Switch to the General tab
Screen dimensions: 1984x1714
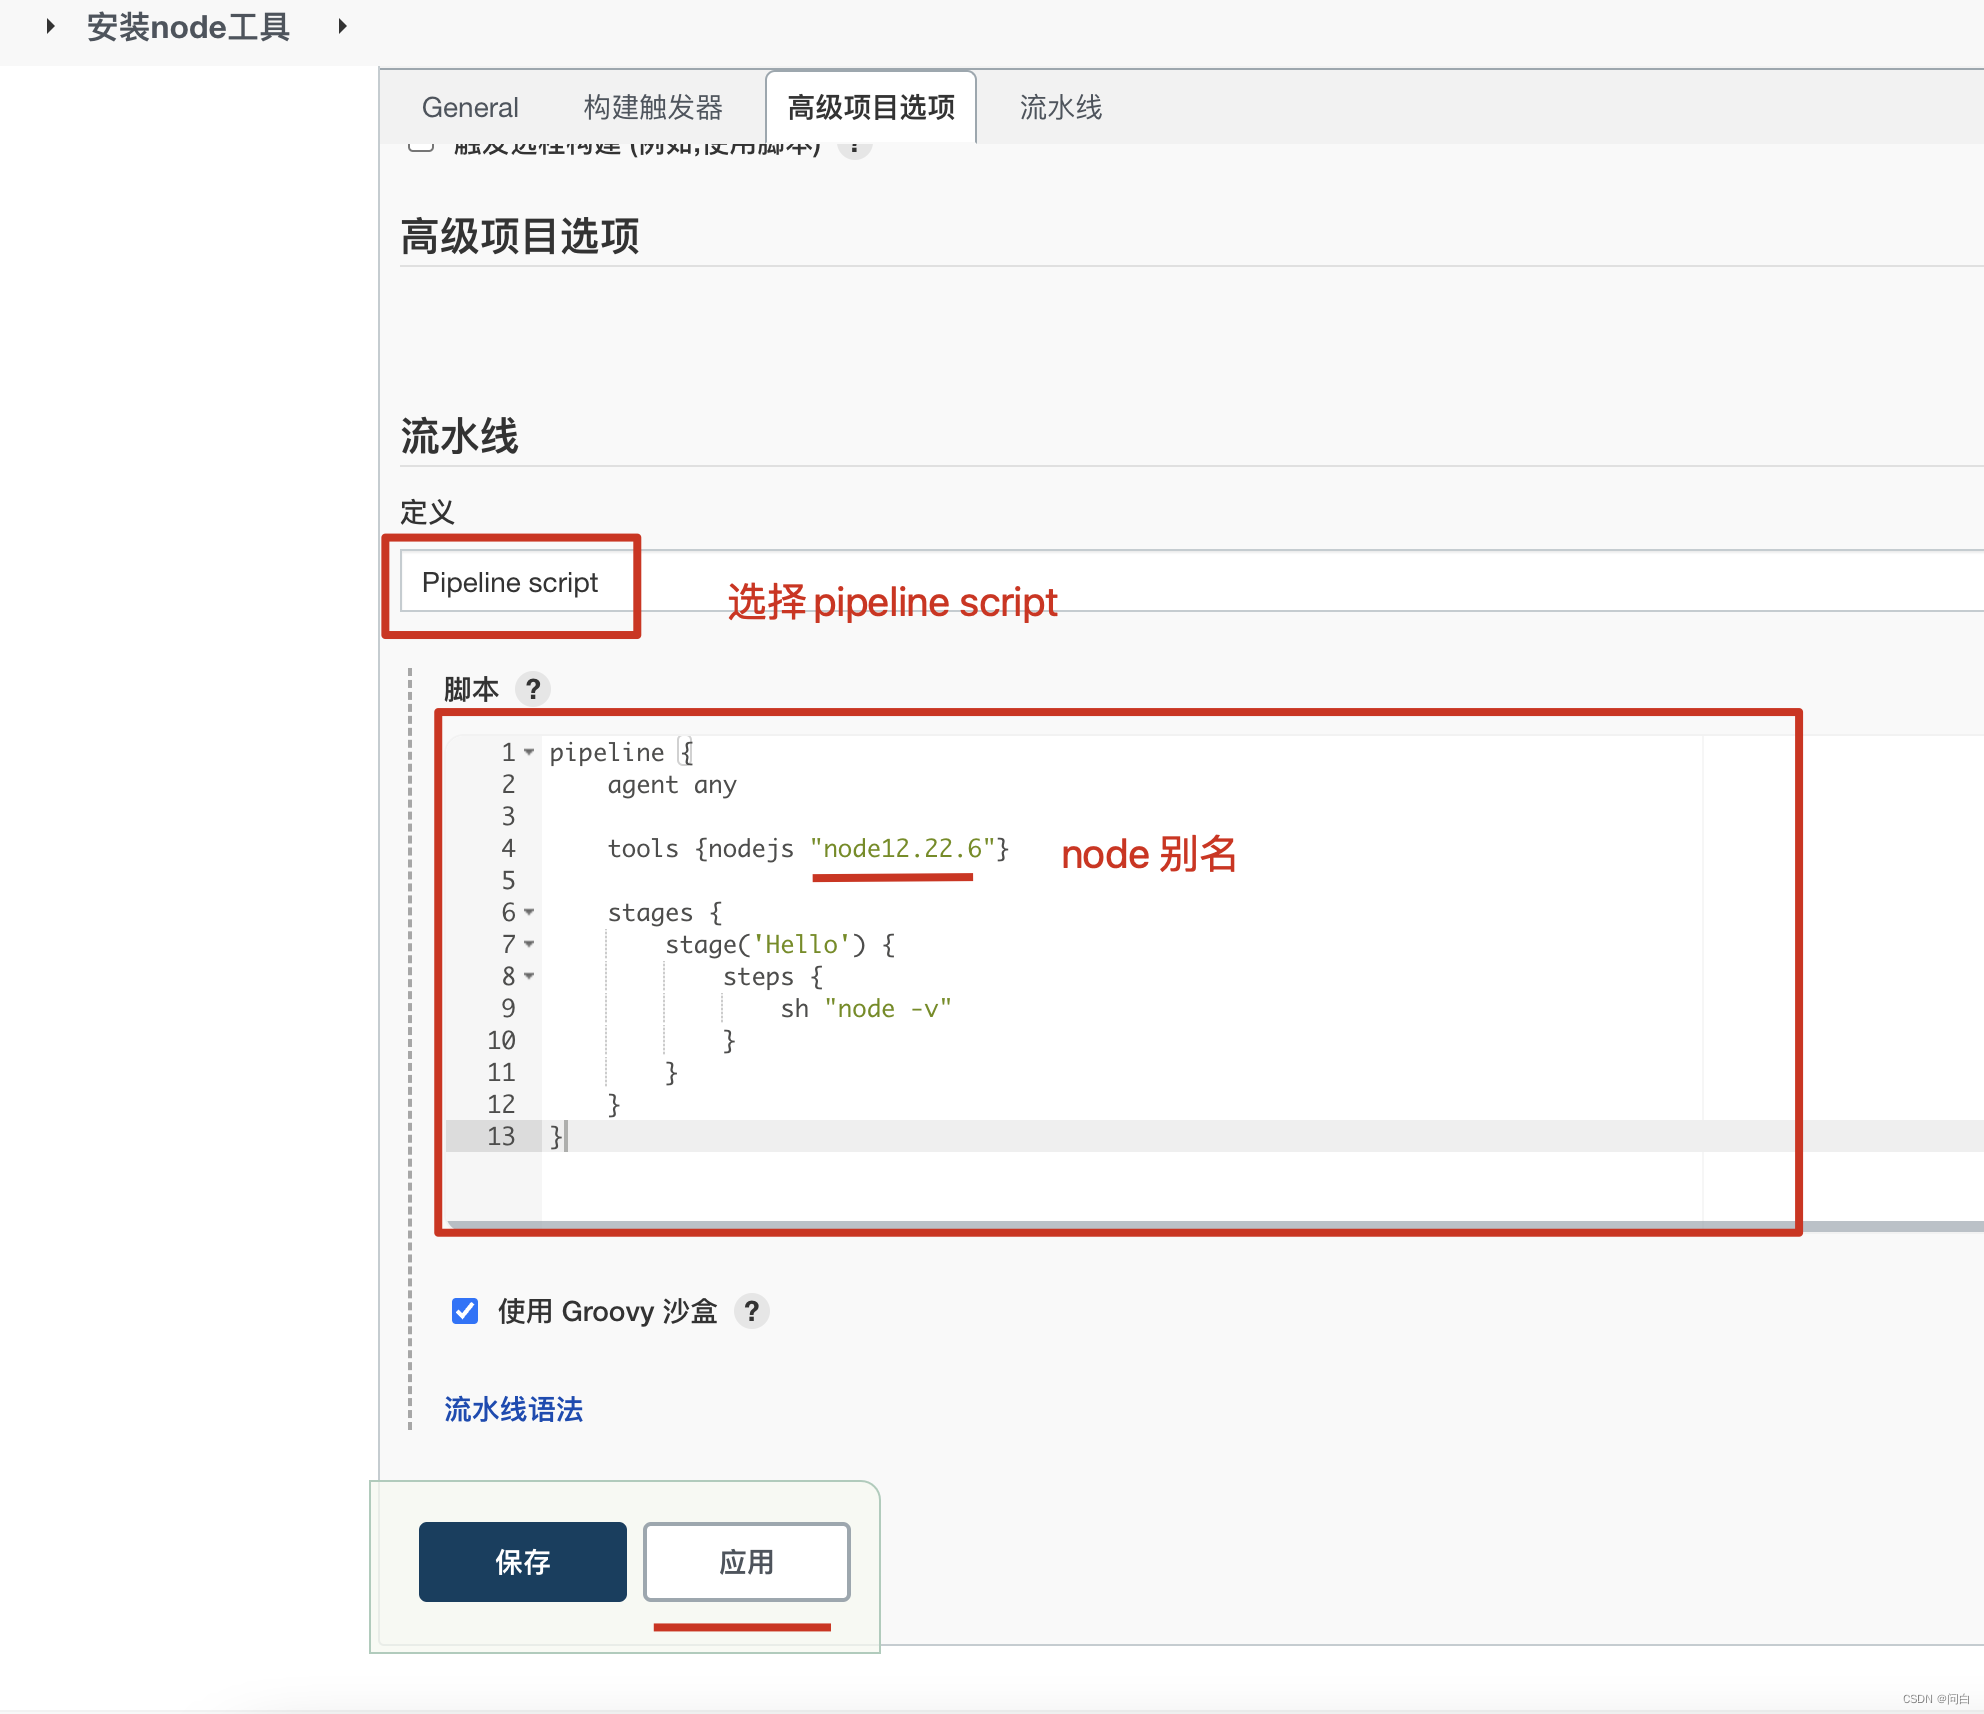click(x=469, y=107)
